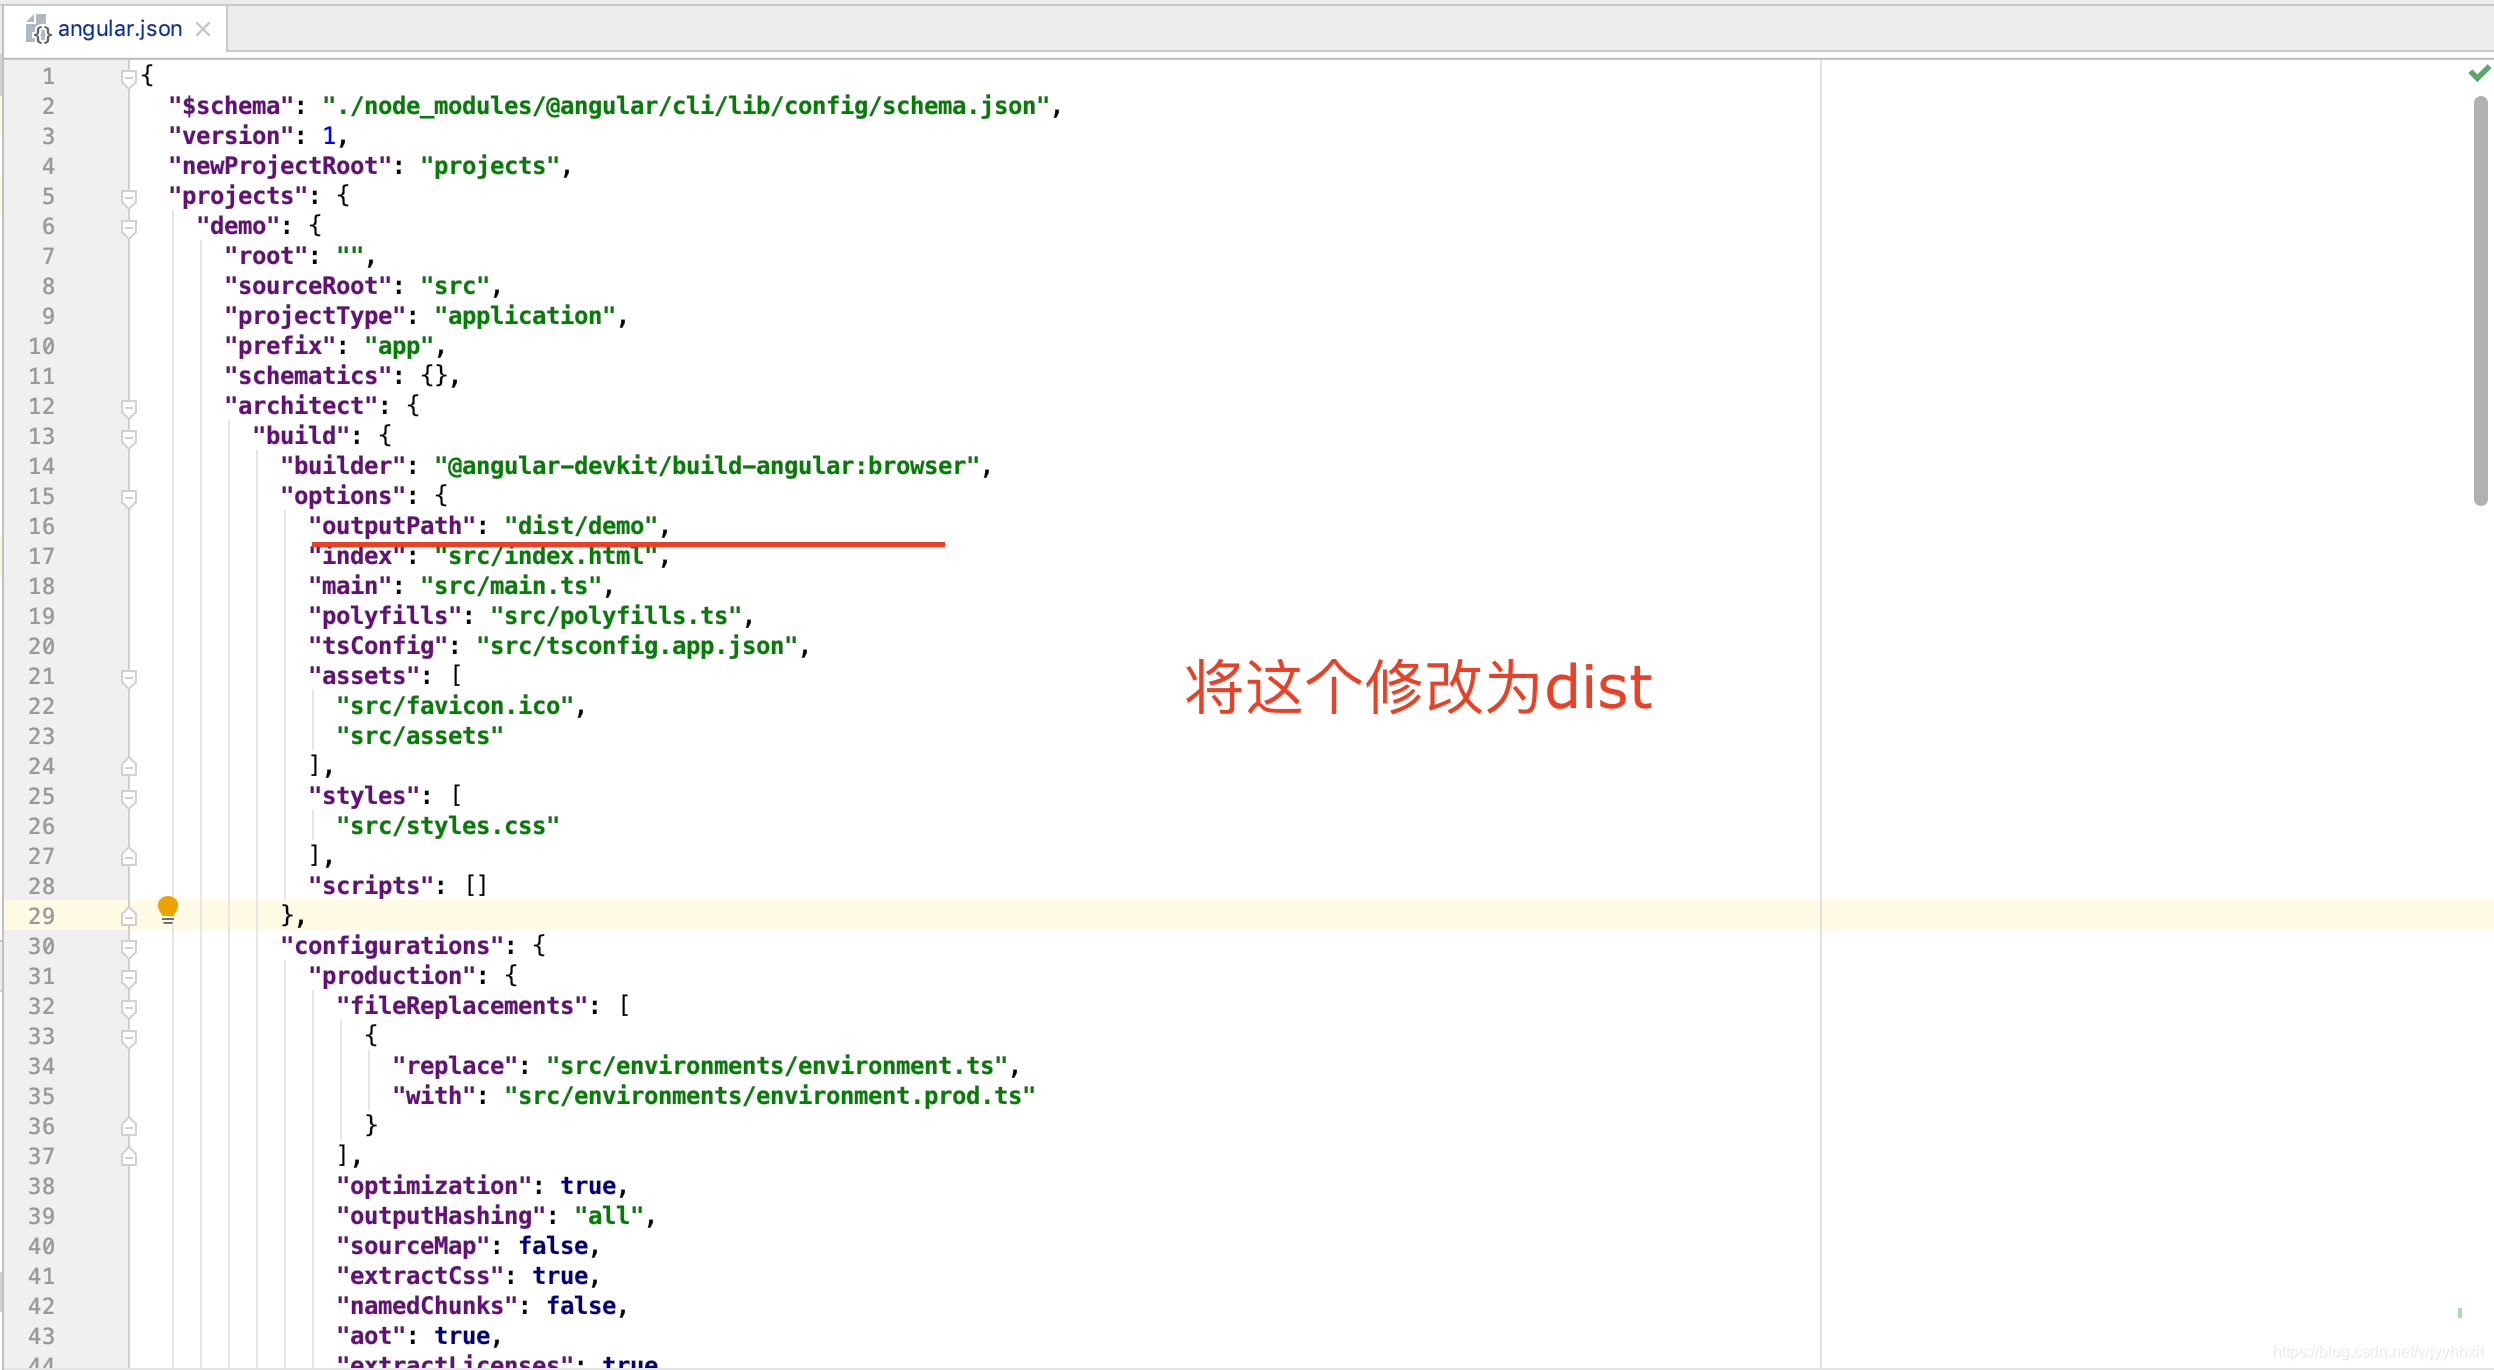This screenshot has height=1370, width=2494.
Task: Click the blog.csdn.net watermark link
Action: [2377, 1352]
